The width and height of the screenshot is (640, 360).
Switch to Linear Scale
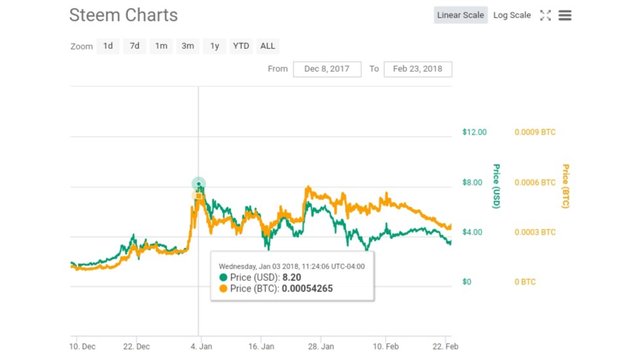(460, 15)
